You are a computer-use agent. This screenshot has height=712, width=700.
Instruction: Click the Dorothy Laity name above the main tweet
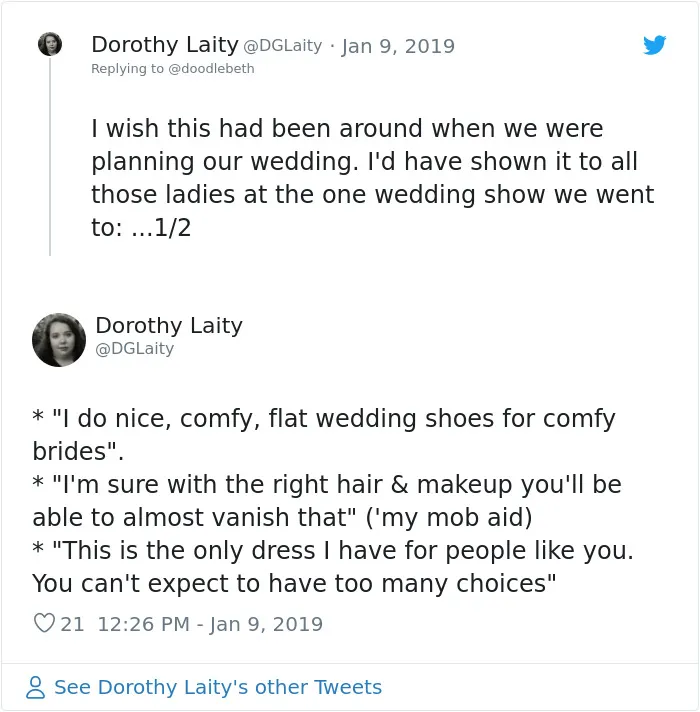[x=169, y=326]
